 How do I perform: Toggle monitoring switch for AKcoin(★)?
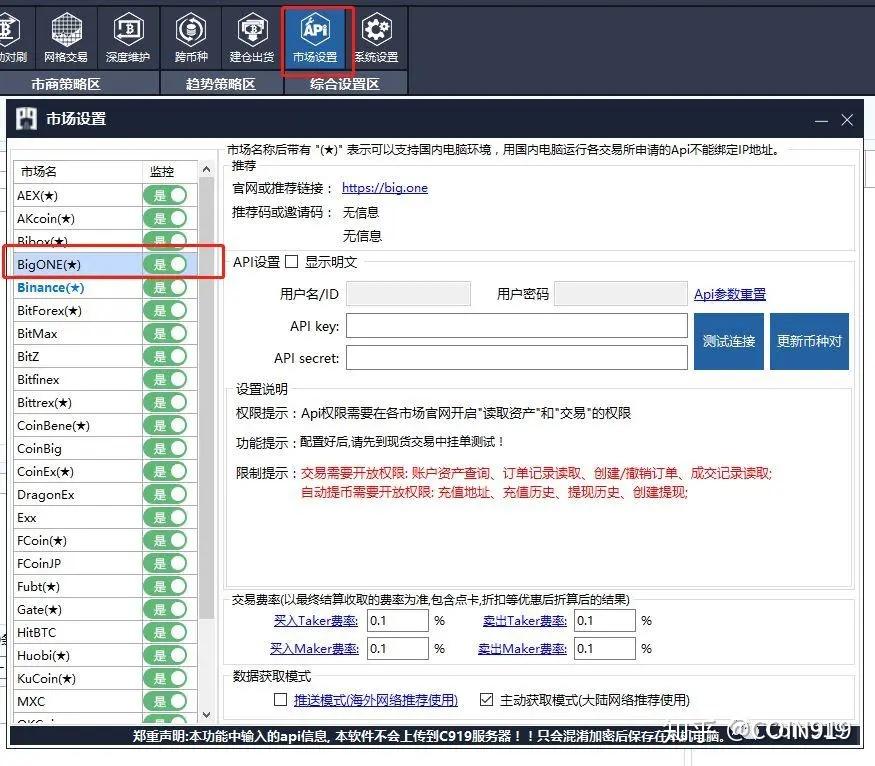point(165,218)
